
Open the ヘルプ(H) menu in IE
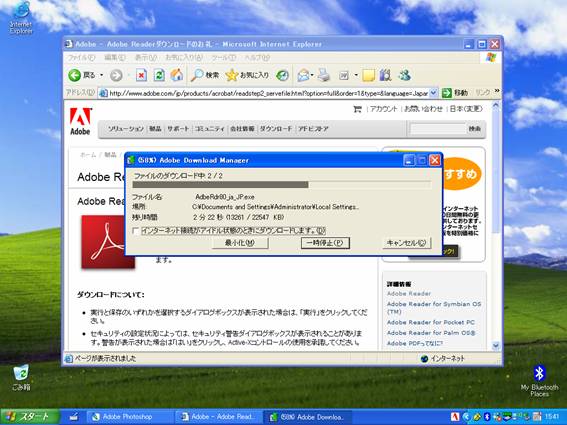click(x=257, y=58)
